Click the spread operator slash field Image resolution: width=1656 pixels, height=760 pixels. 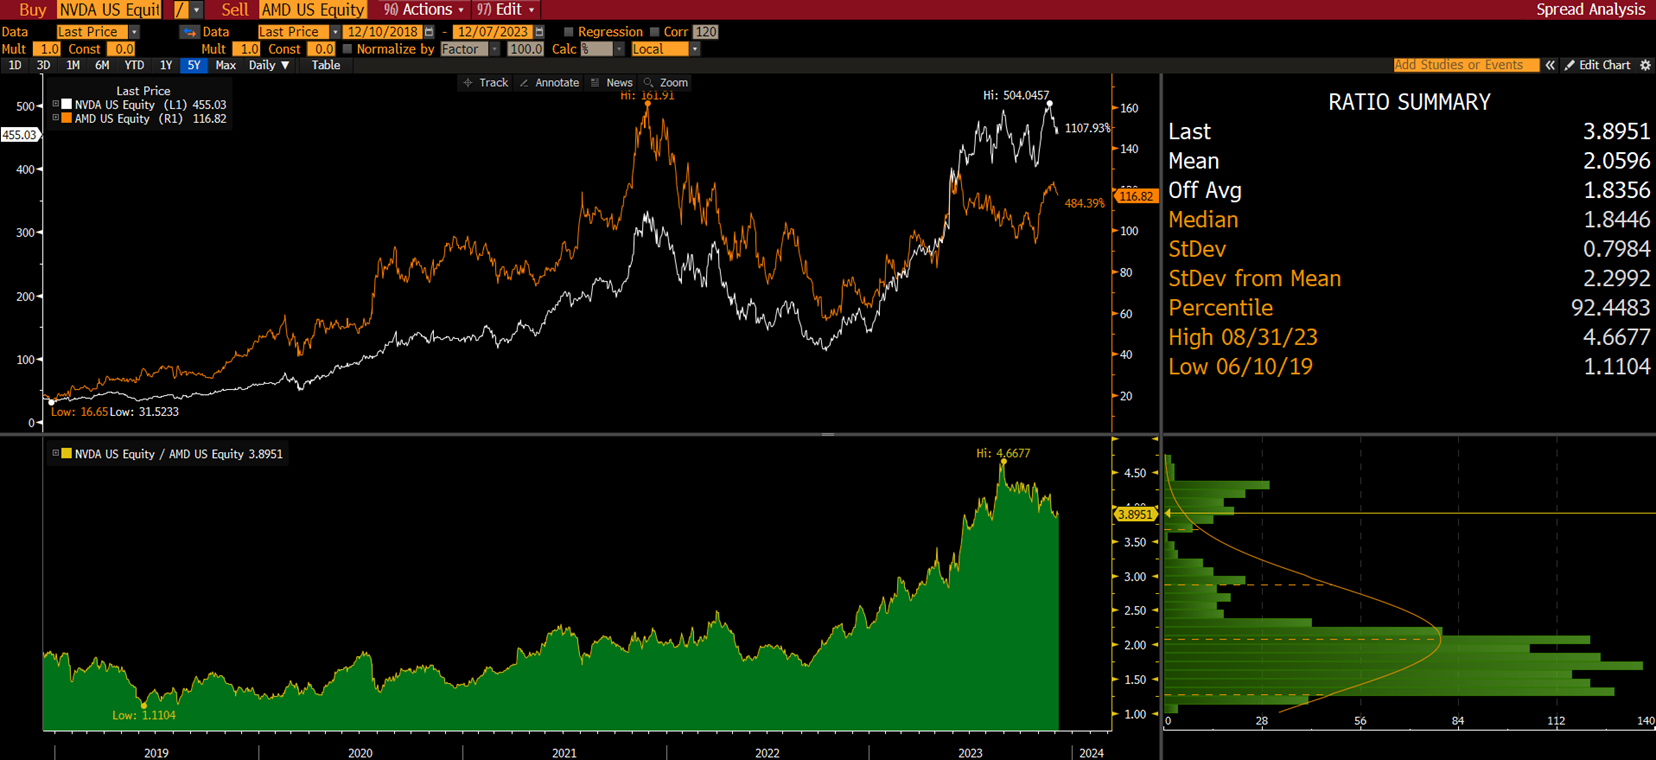(181, 10)
